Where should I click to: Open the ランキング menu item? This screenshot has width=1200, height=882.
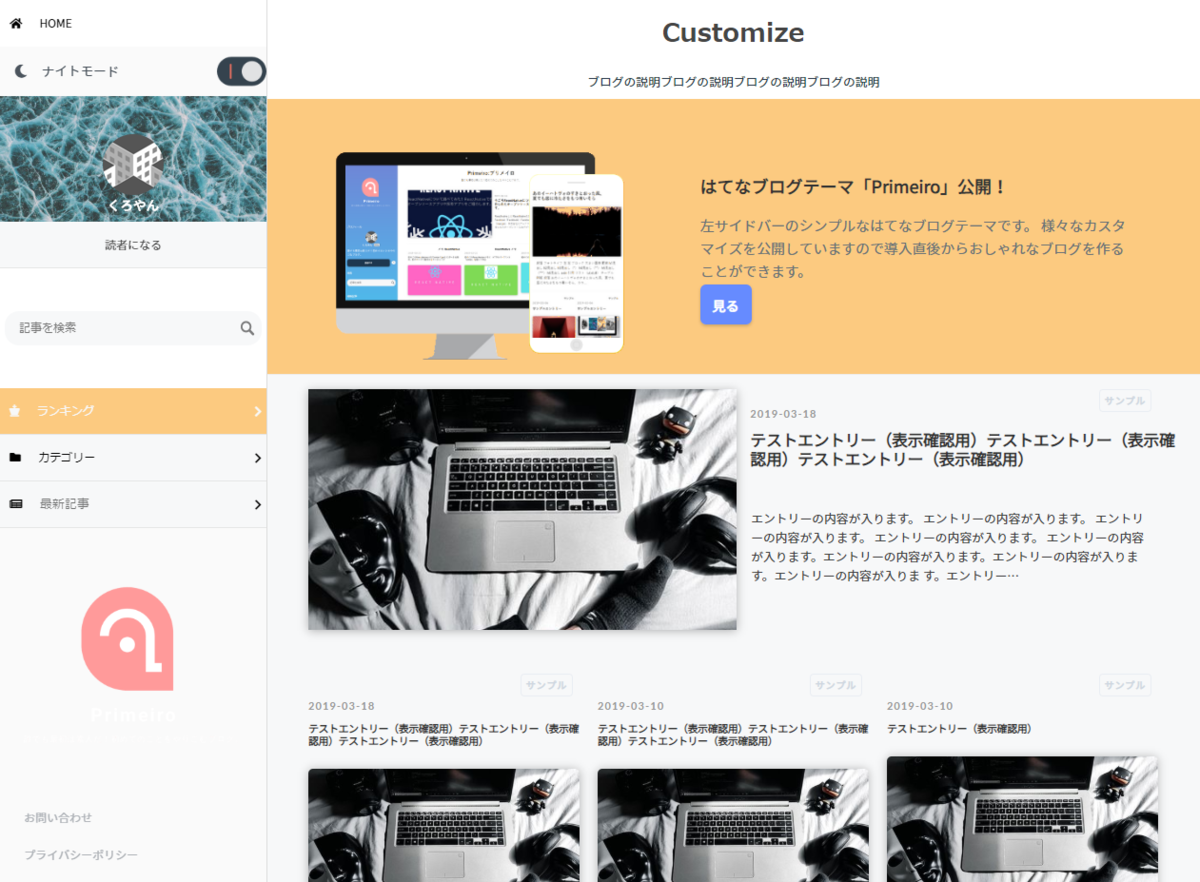[133, 411]
